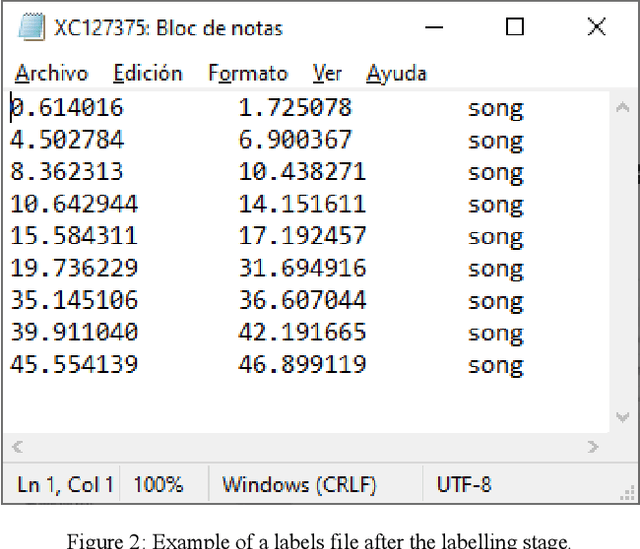
Task: Open the Edición menu
Action: click(147, 73)
